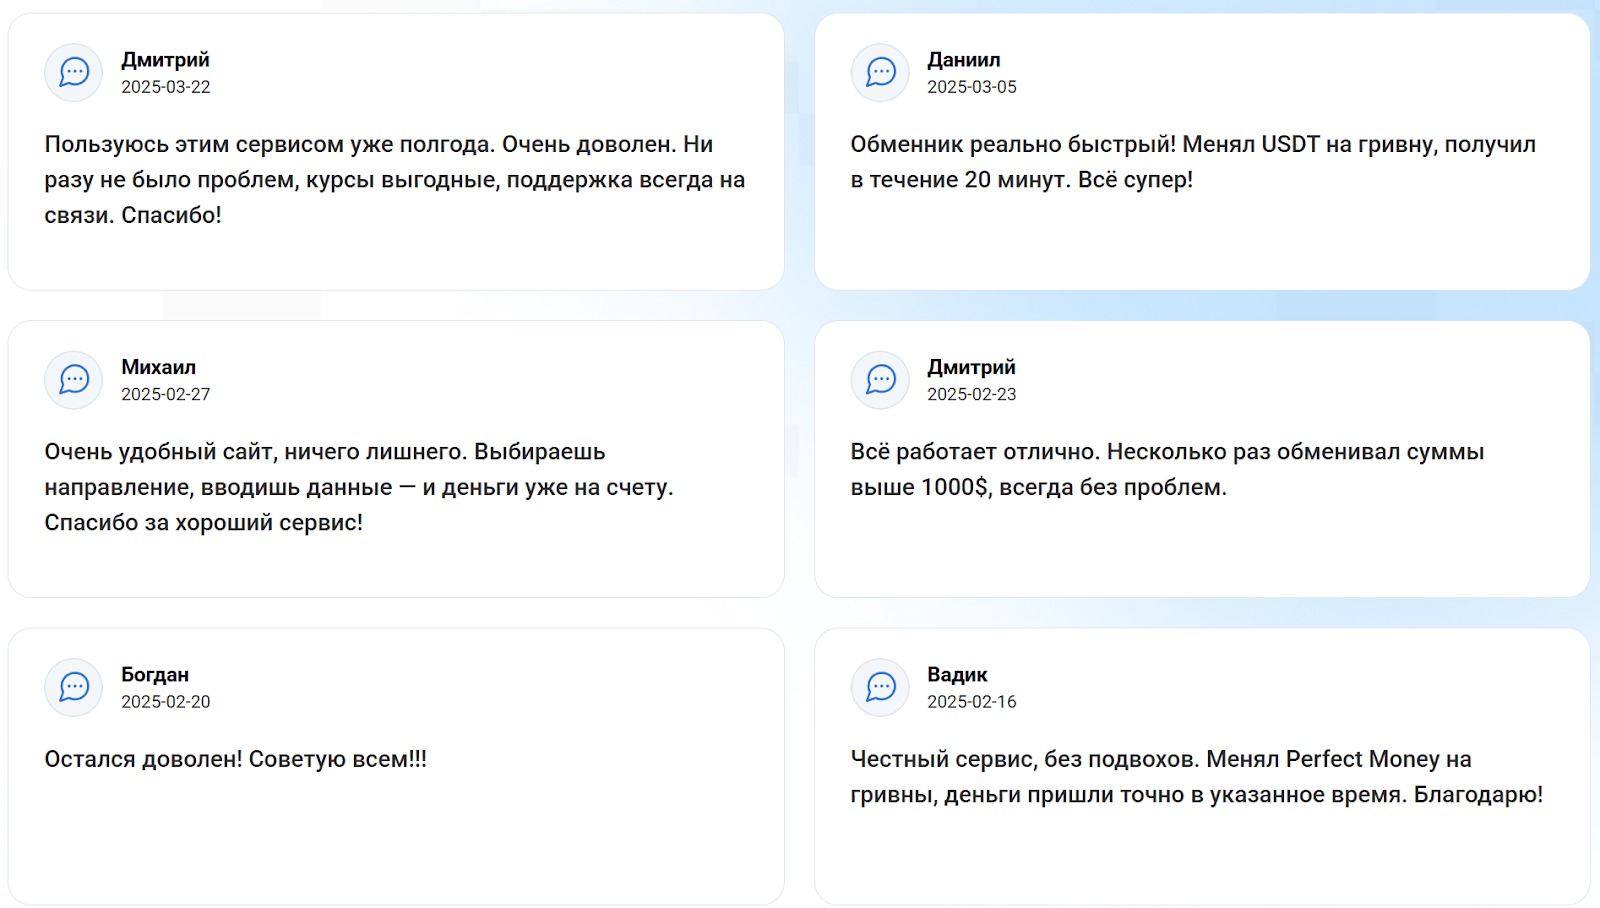
Task: Click chat bubble icon next to Михаил
Action: tap(74, 380)
